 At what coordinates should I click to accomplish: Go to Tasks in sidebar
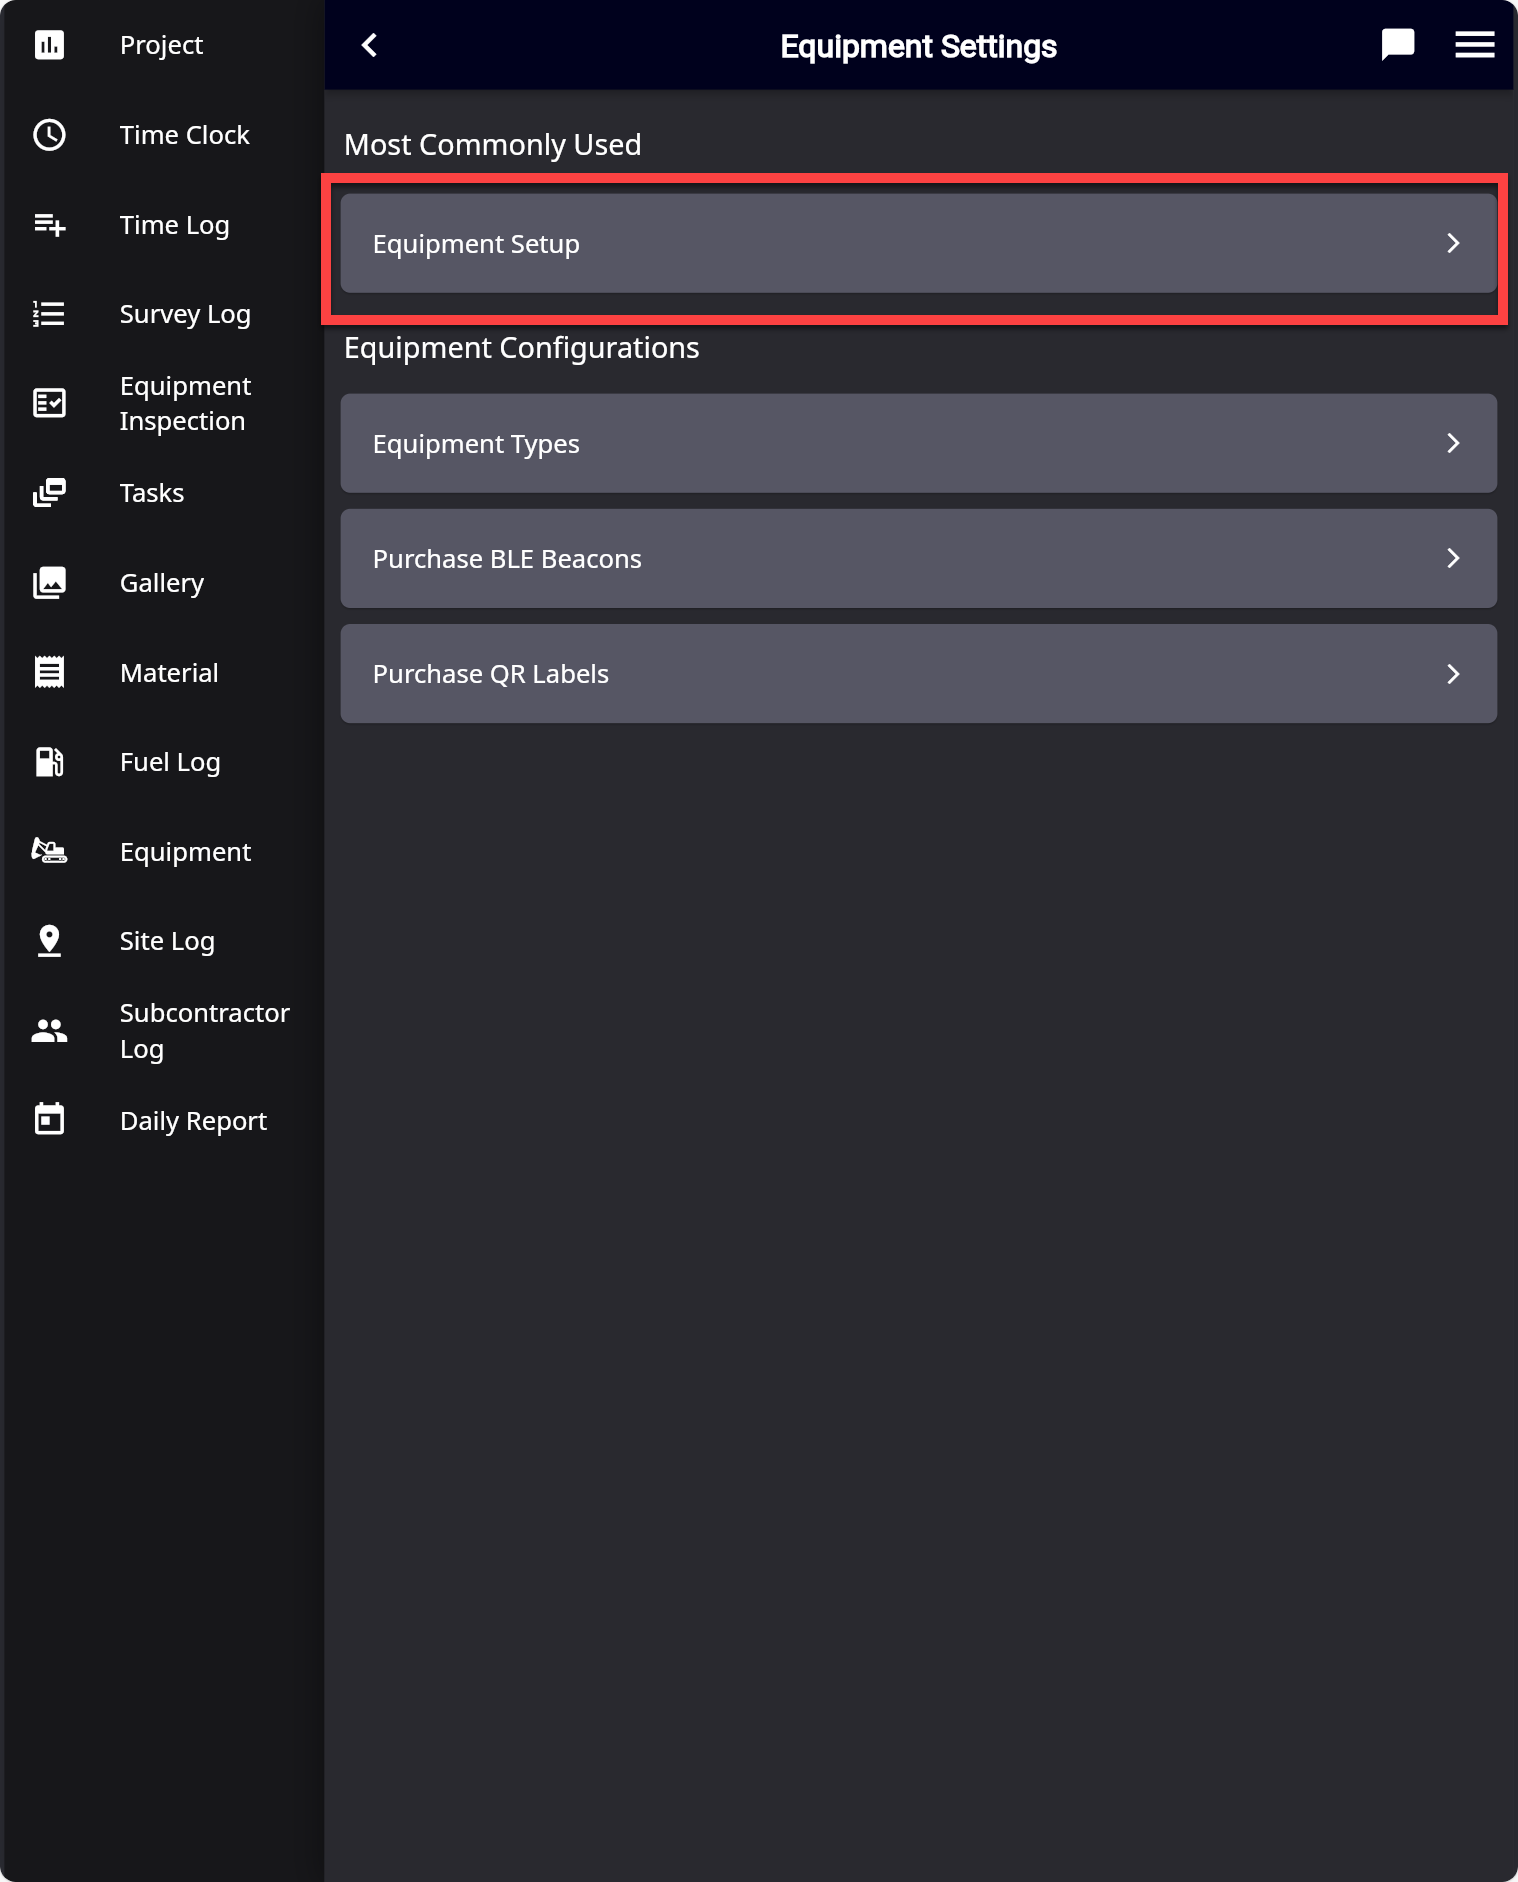[162, 493]
